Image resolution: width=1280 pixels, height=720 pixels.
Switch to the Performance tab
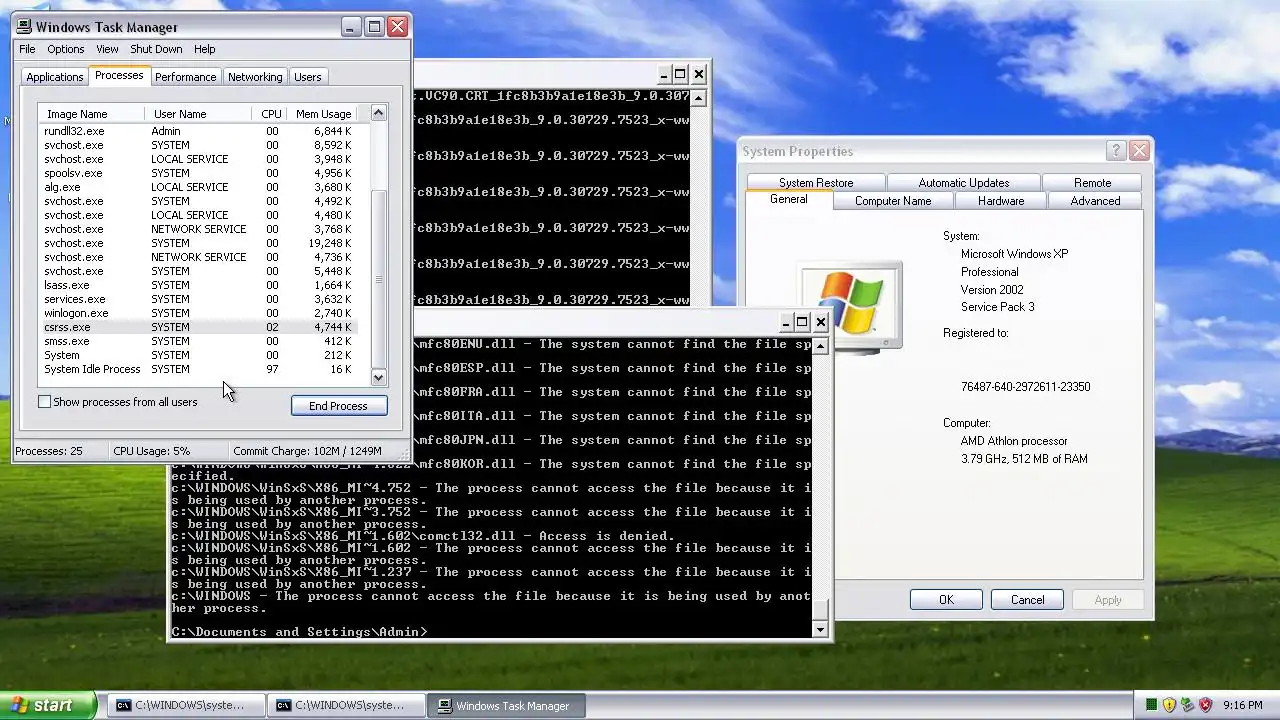pyautogui.click(x=185, y=77)
